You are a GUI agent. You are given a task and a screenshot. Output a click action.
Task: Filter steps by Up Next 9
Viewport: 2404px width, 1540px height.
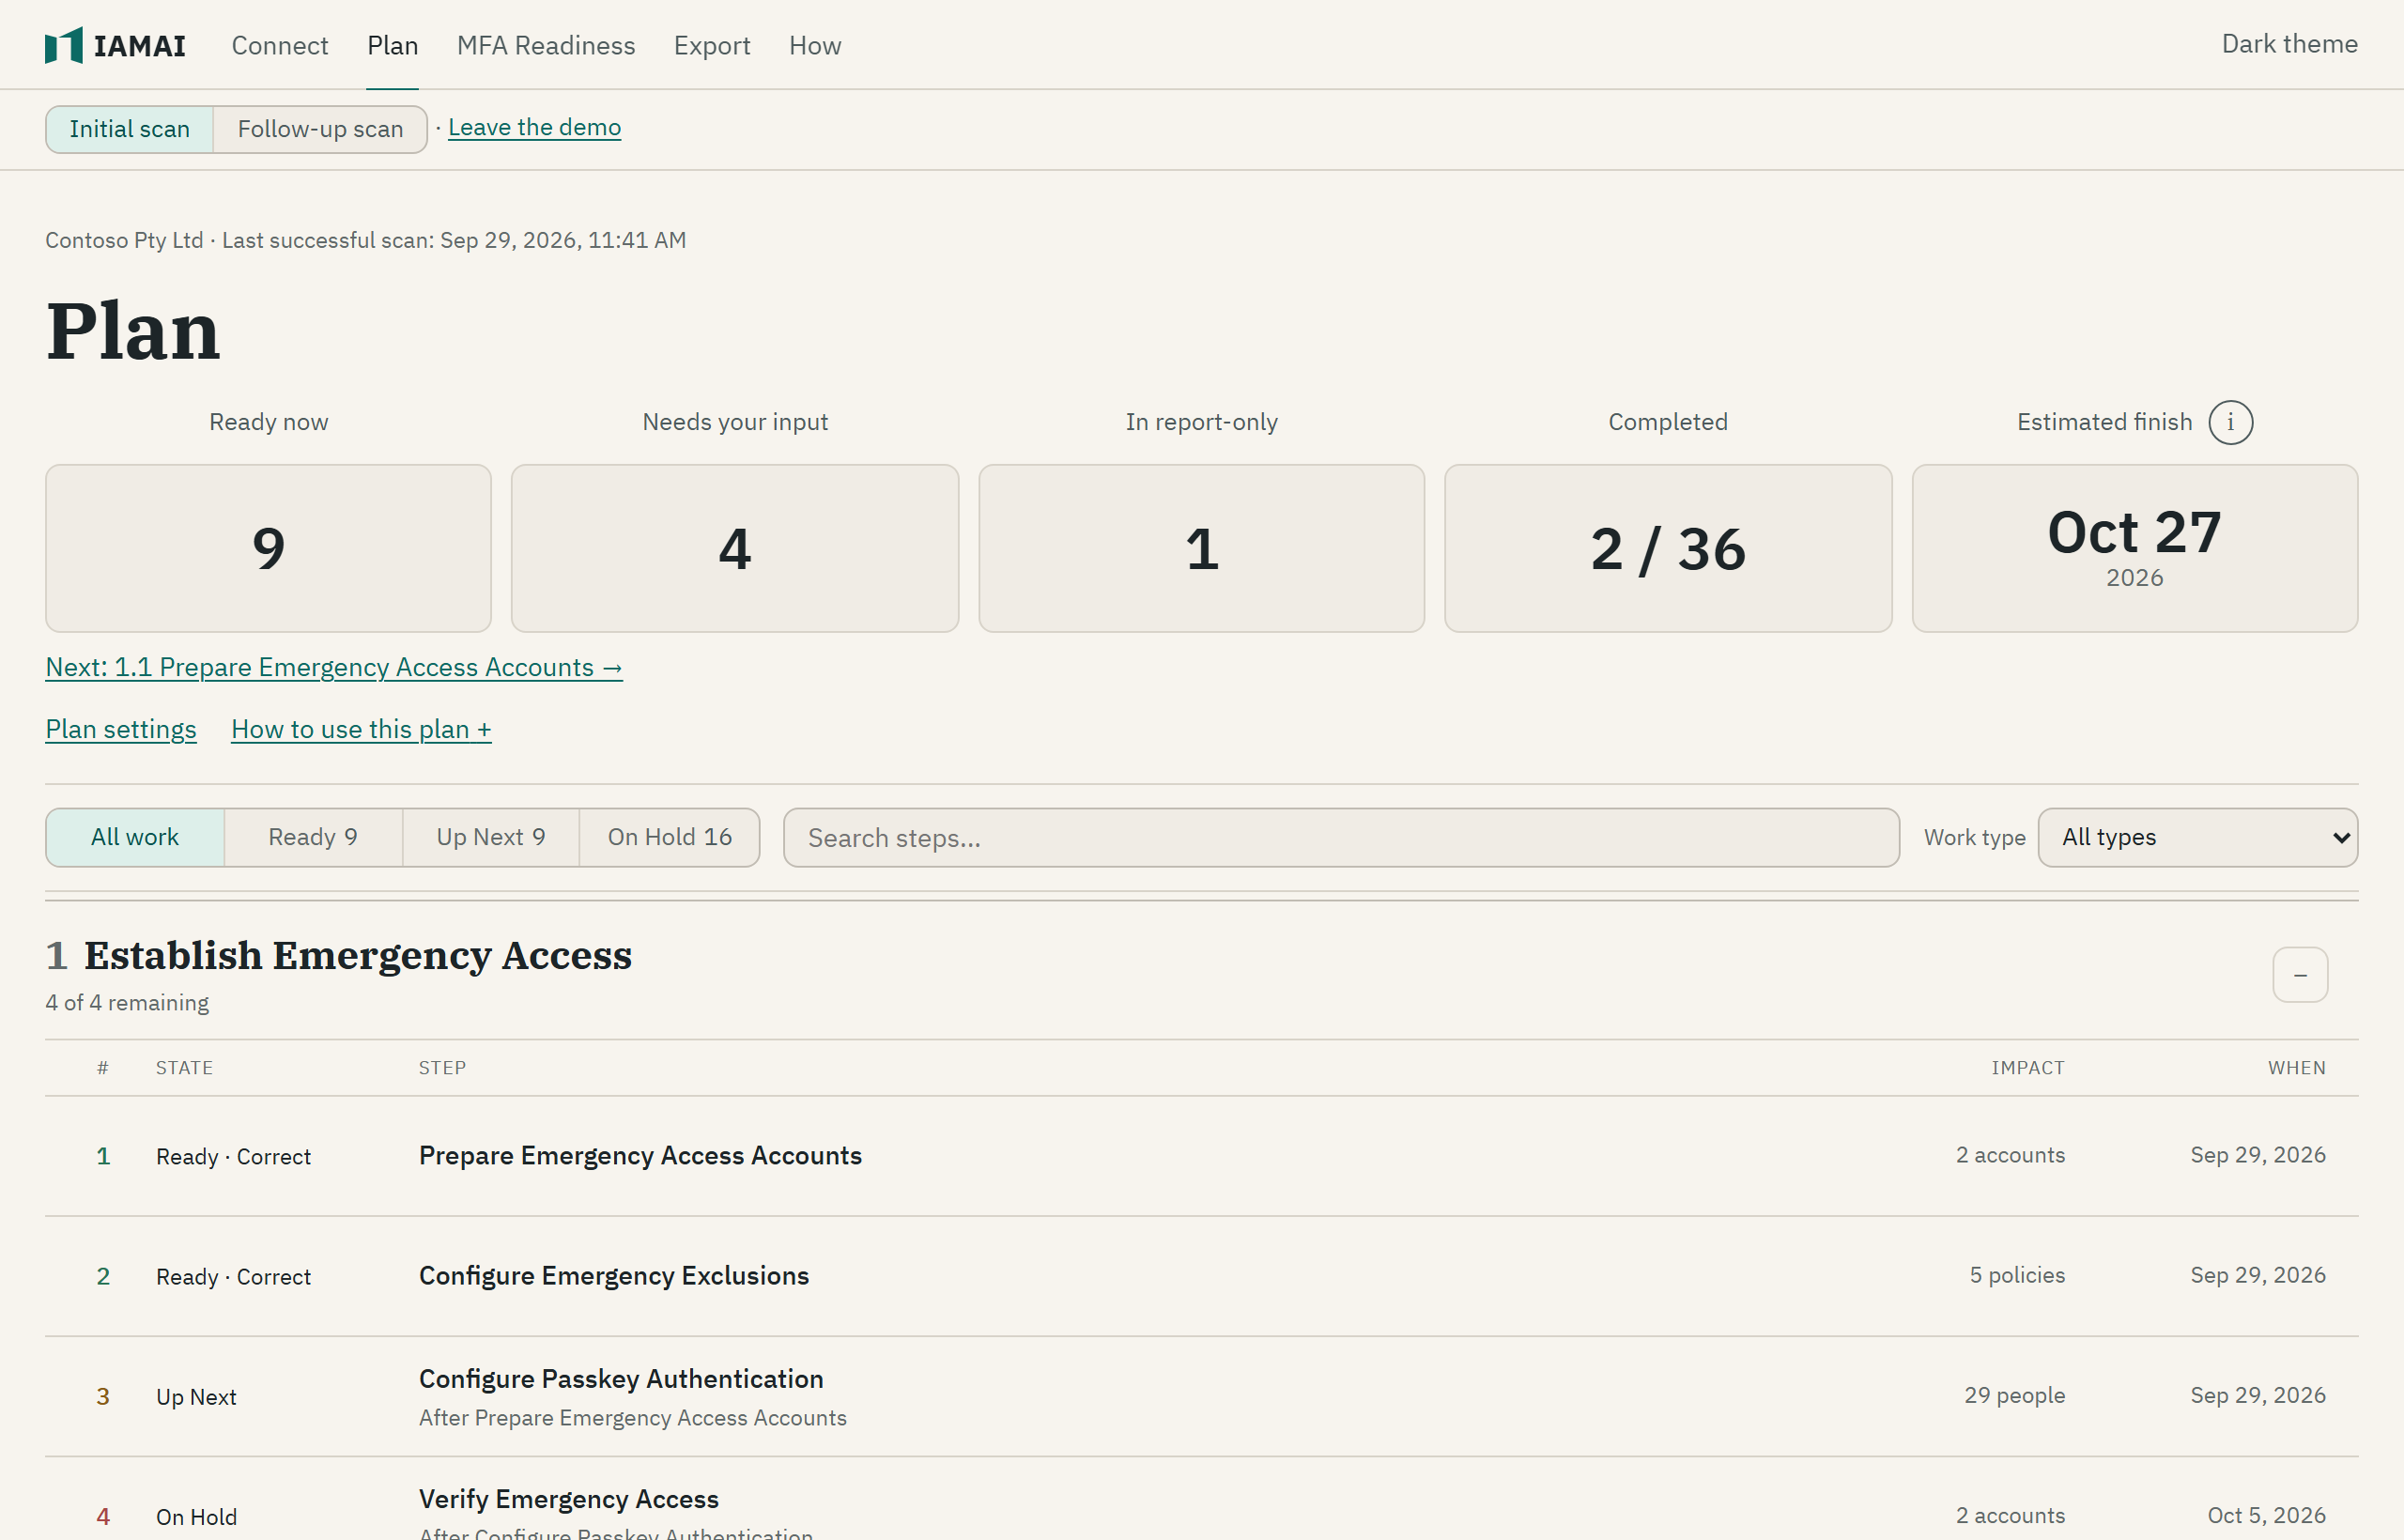click(491, 837)
